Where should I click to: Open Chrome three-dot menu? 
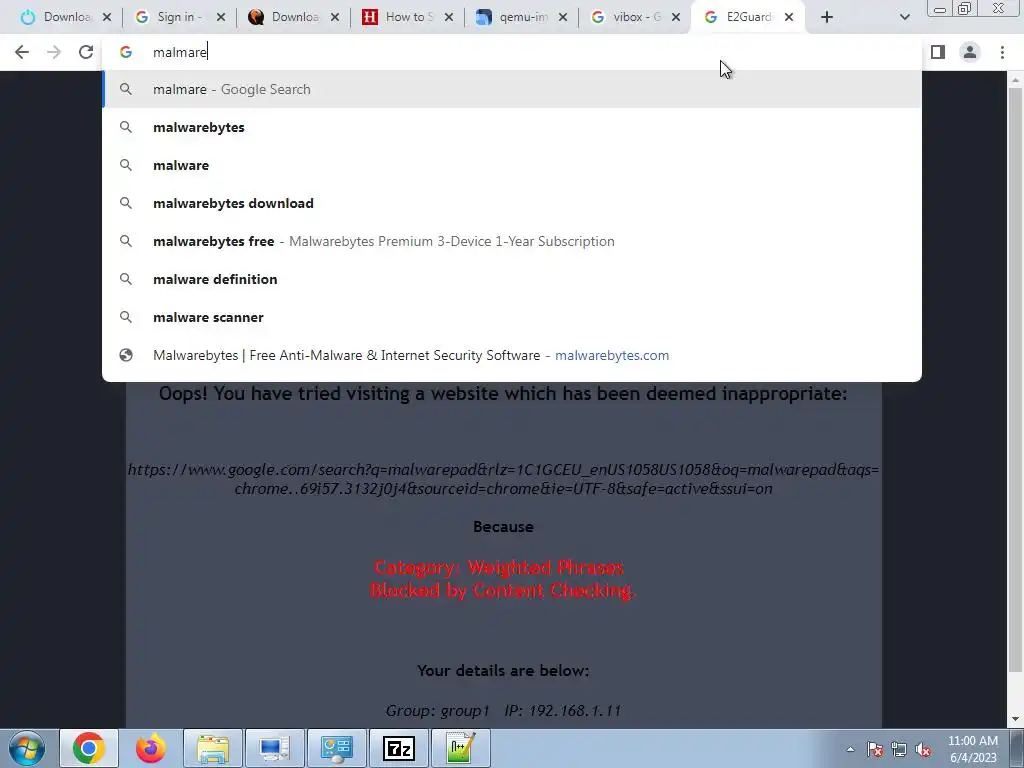[1002, 52]
